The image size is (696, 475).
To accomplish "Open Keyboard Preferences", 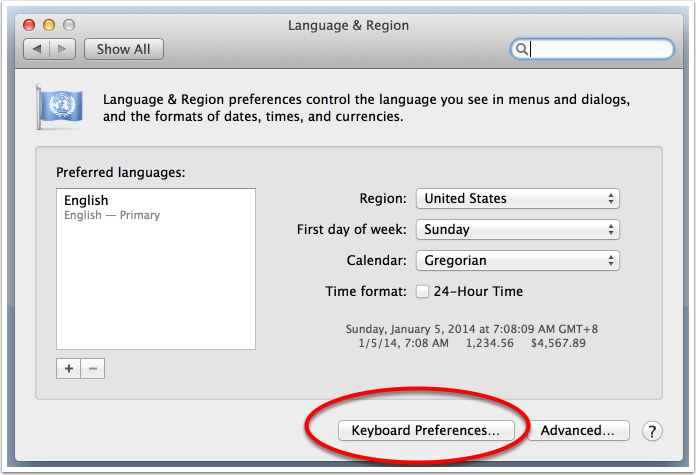I will (x=426, y=431).
